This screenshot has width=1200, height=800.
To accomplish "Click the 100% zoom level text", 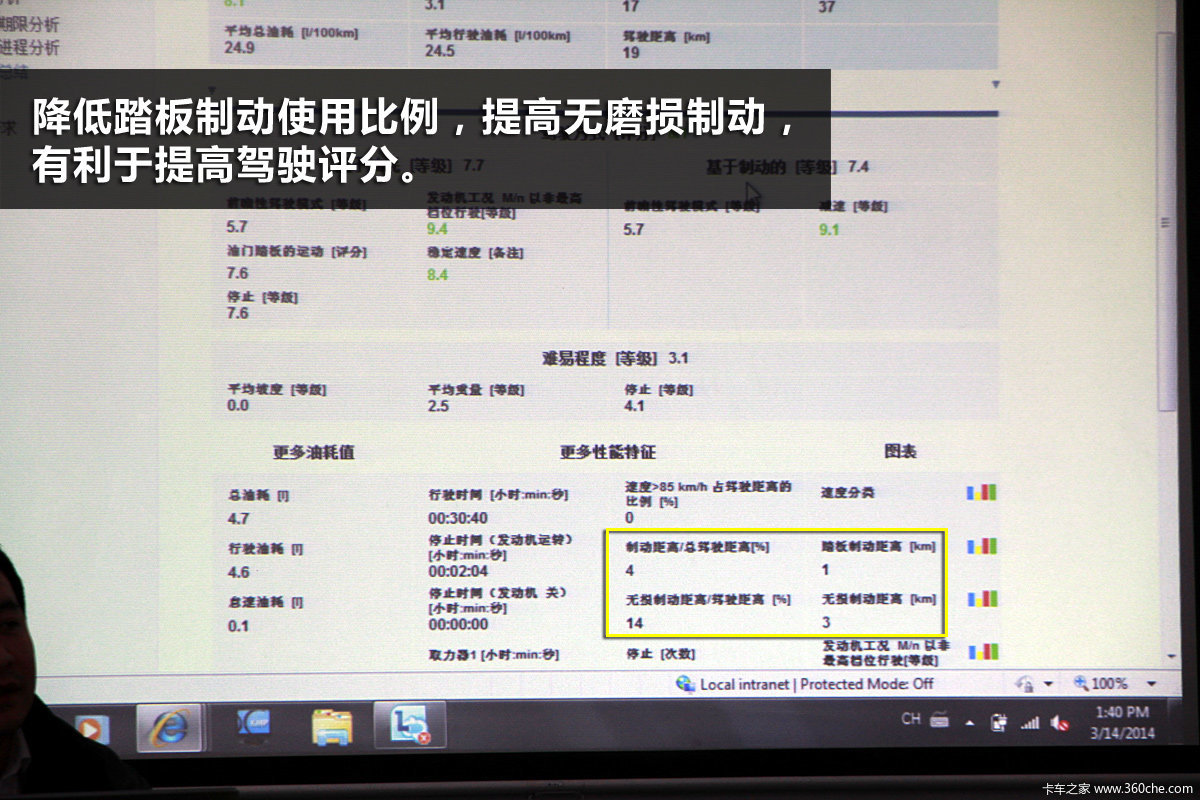I will pos(1110,684).
